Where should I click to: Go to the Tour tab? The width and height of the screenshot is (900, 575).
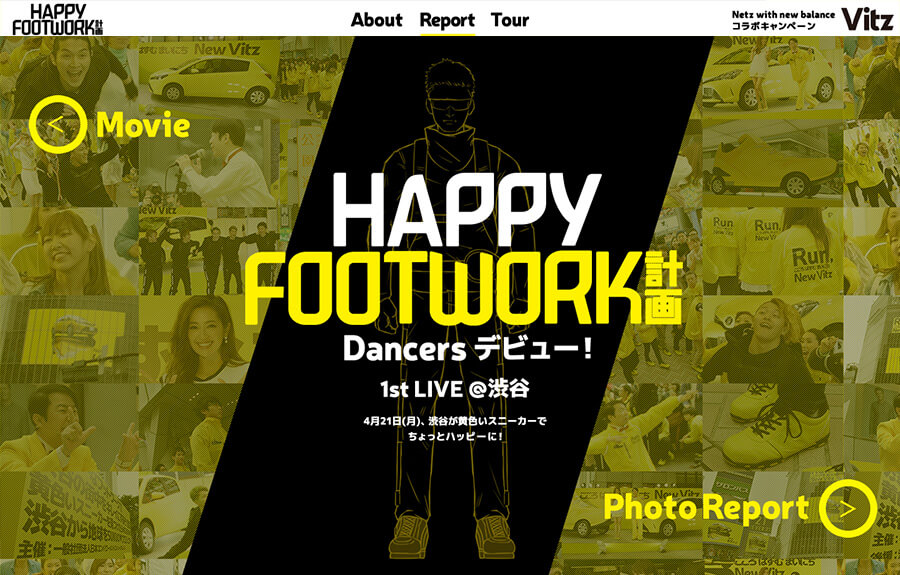(x=510, y=20)
